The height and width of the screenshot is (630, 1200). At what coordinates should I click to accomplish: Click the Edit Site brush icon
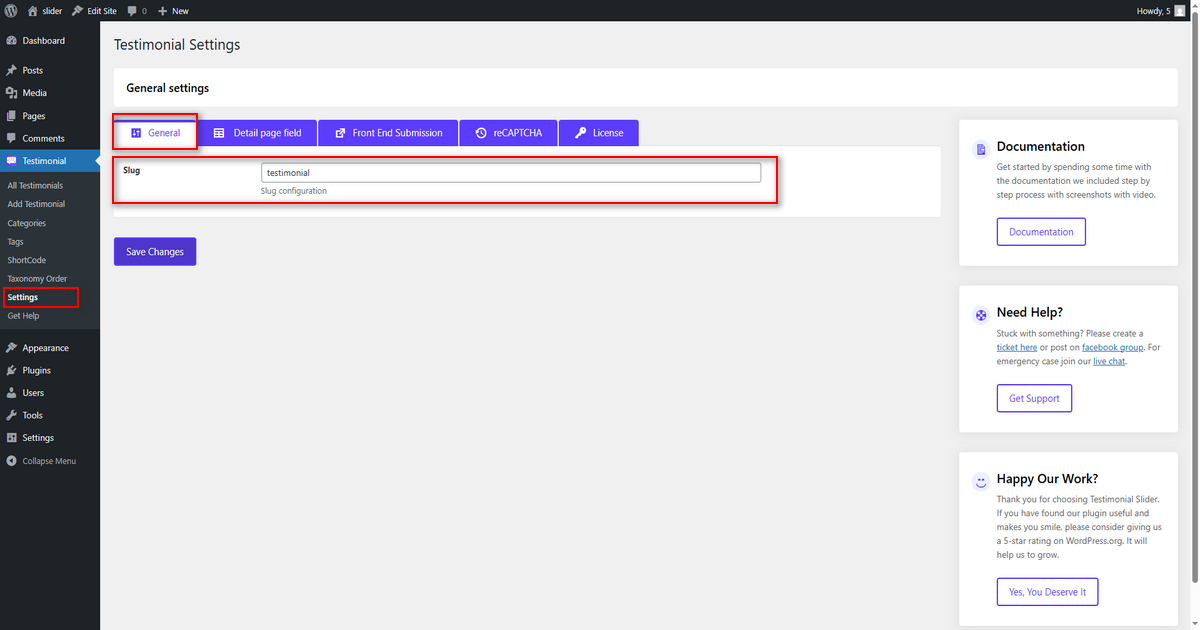[77, 10]
